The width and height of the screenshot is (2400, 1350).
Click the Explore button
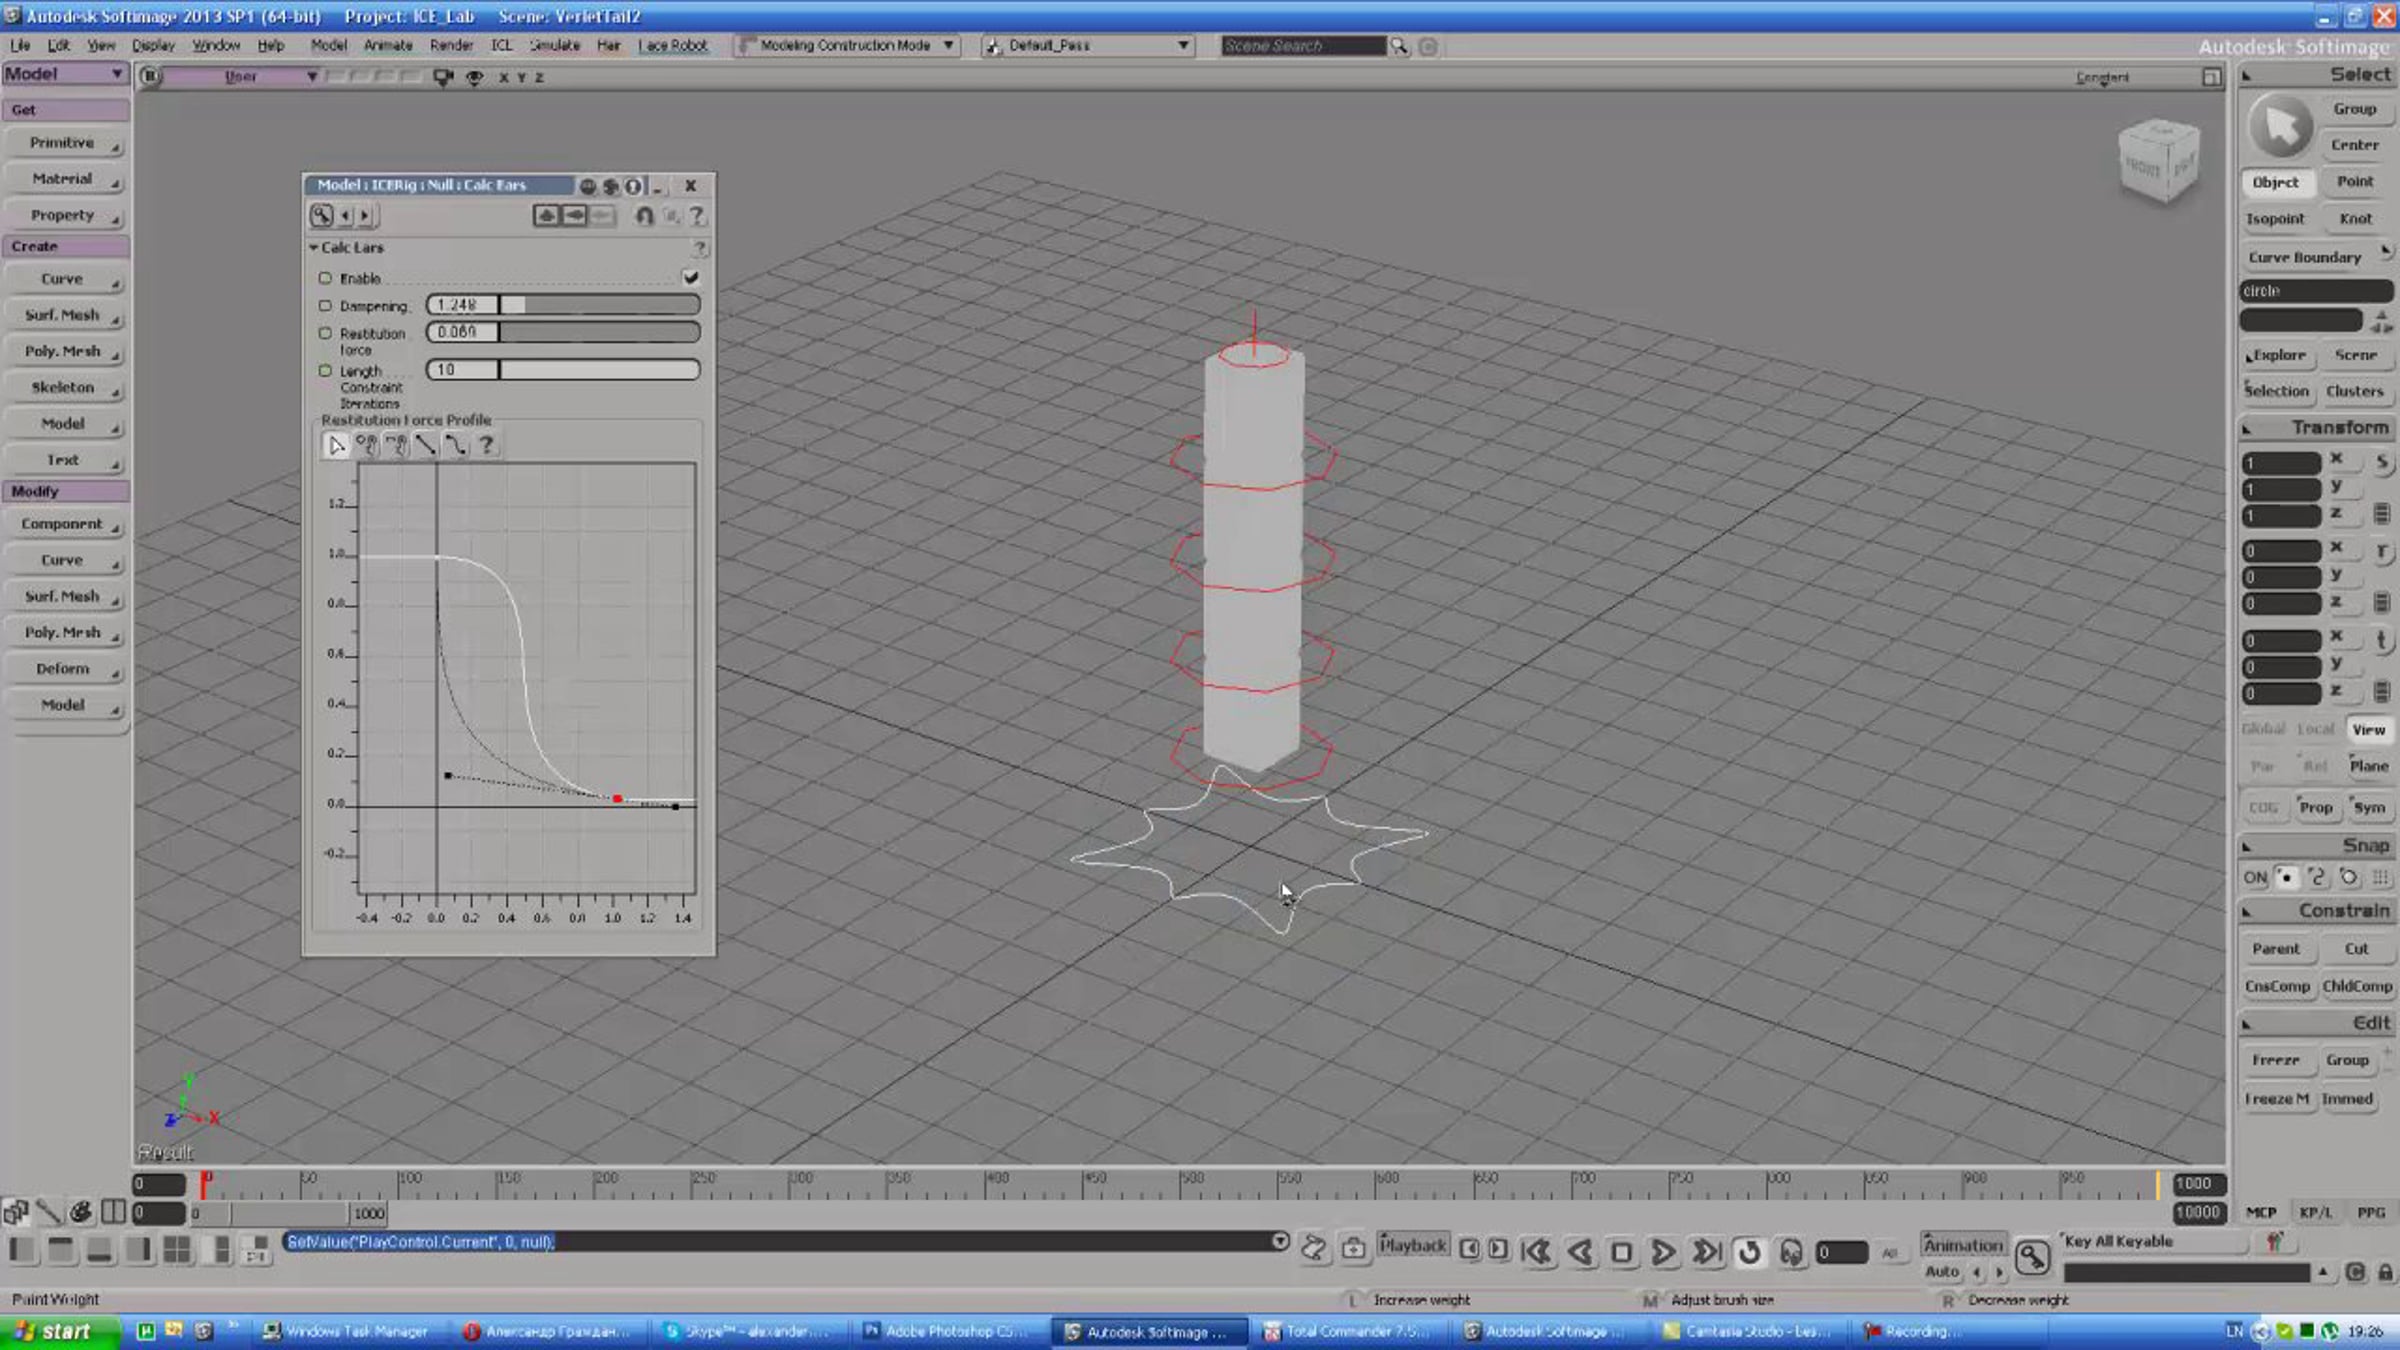(x=2276, y=355)
